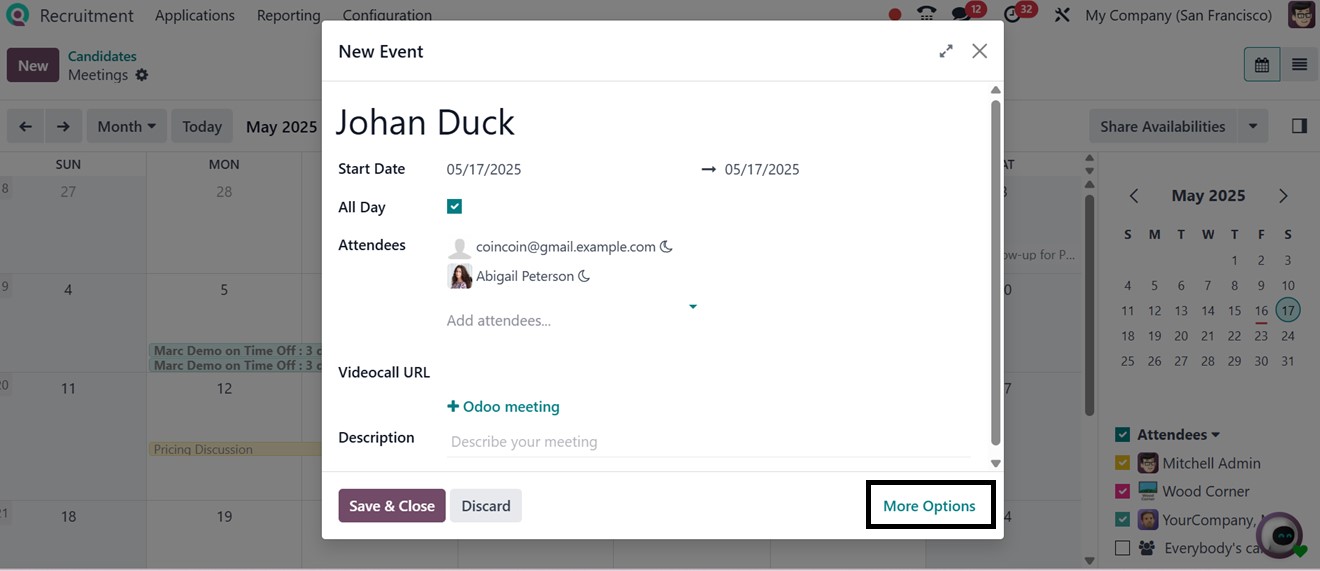Click the Meetings settings gear icon

pos(142,75)
